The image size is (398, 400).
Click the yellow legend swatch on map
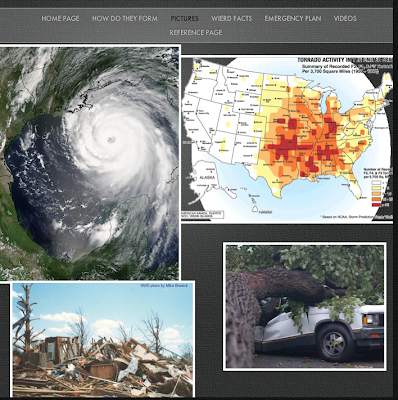376,188
